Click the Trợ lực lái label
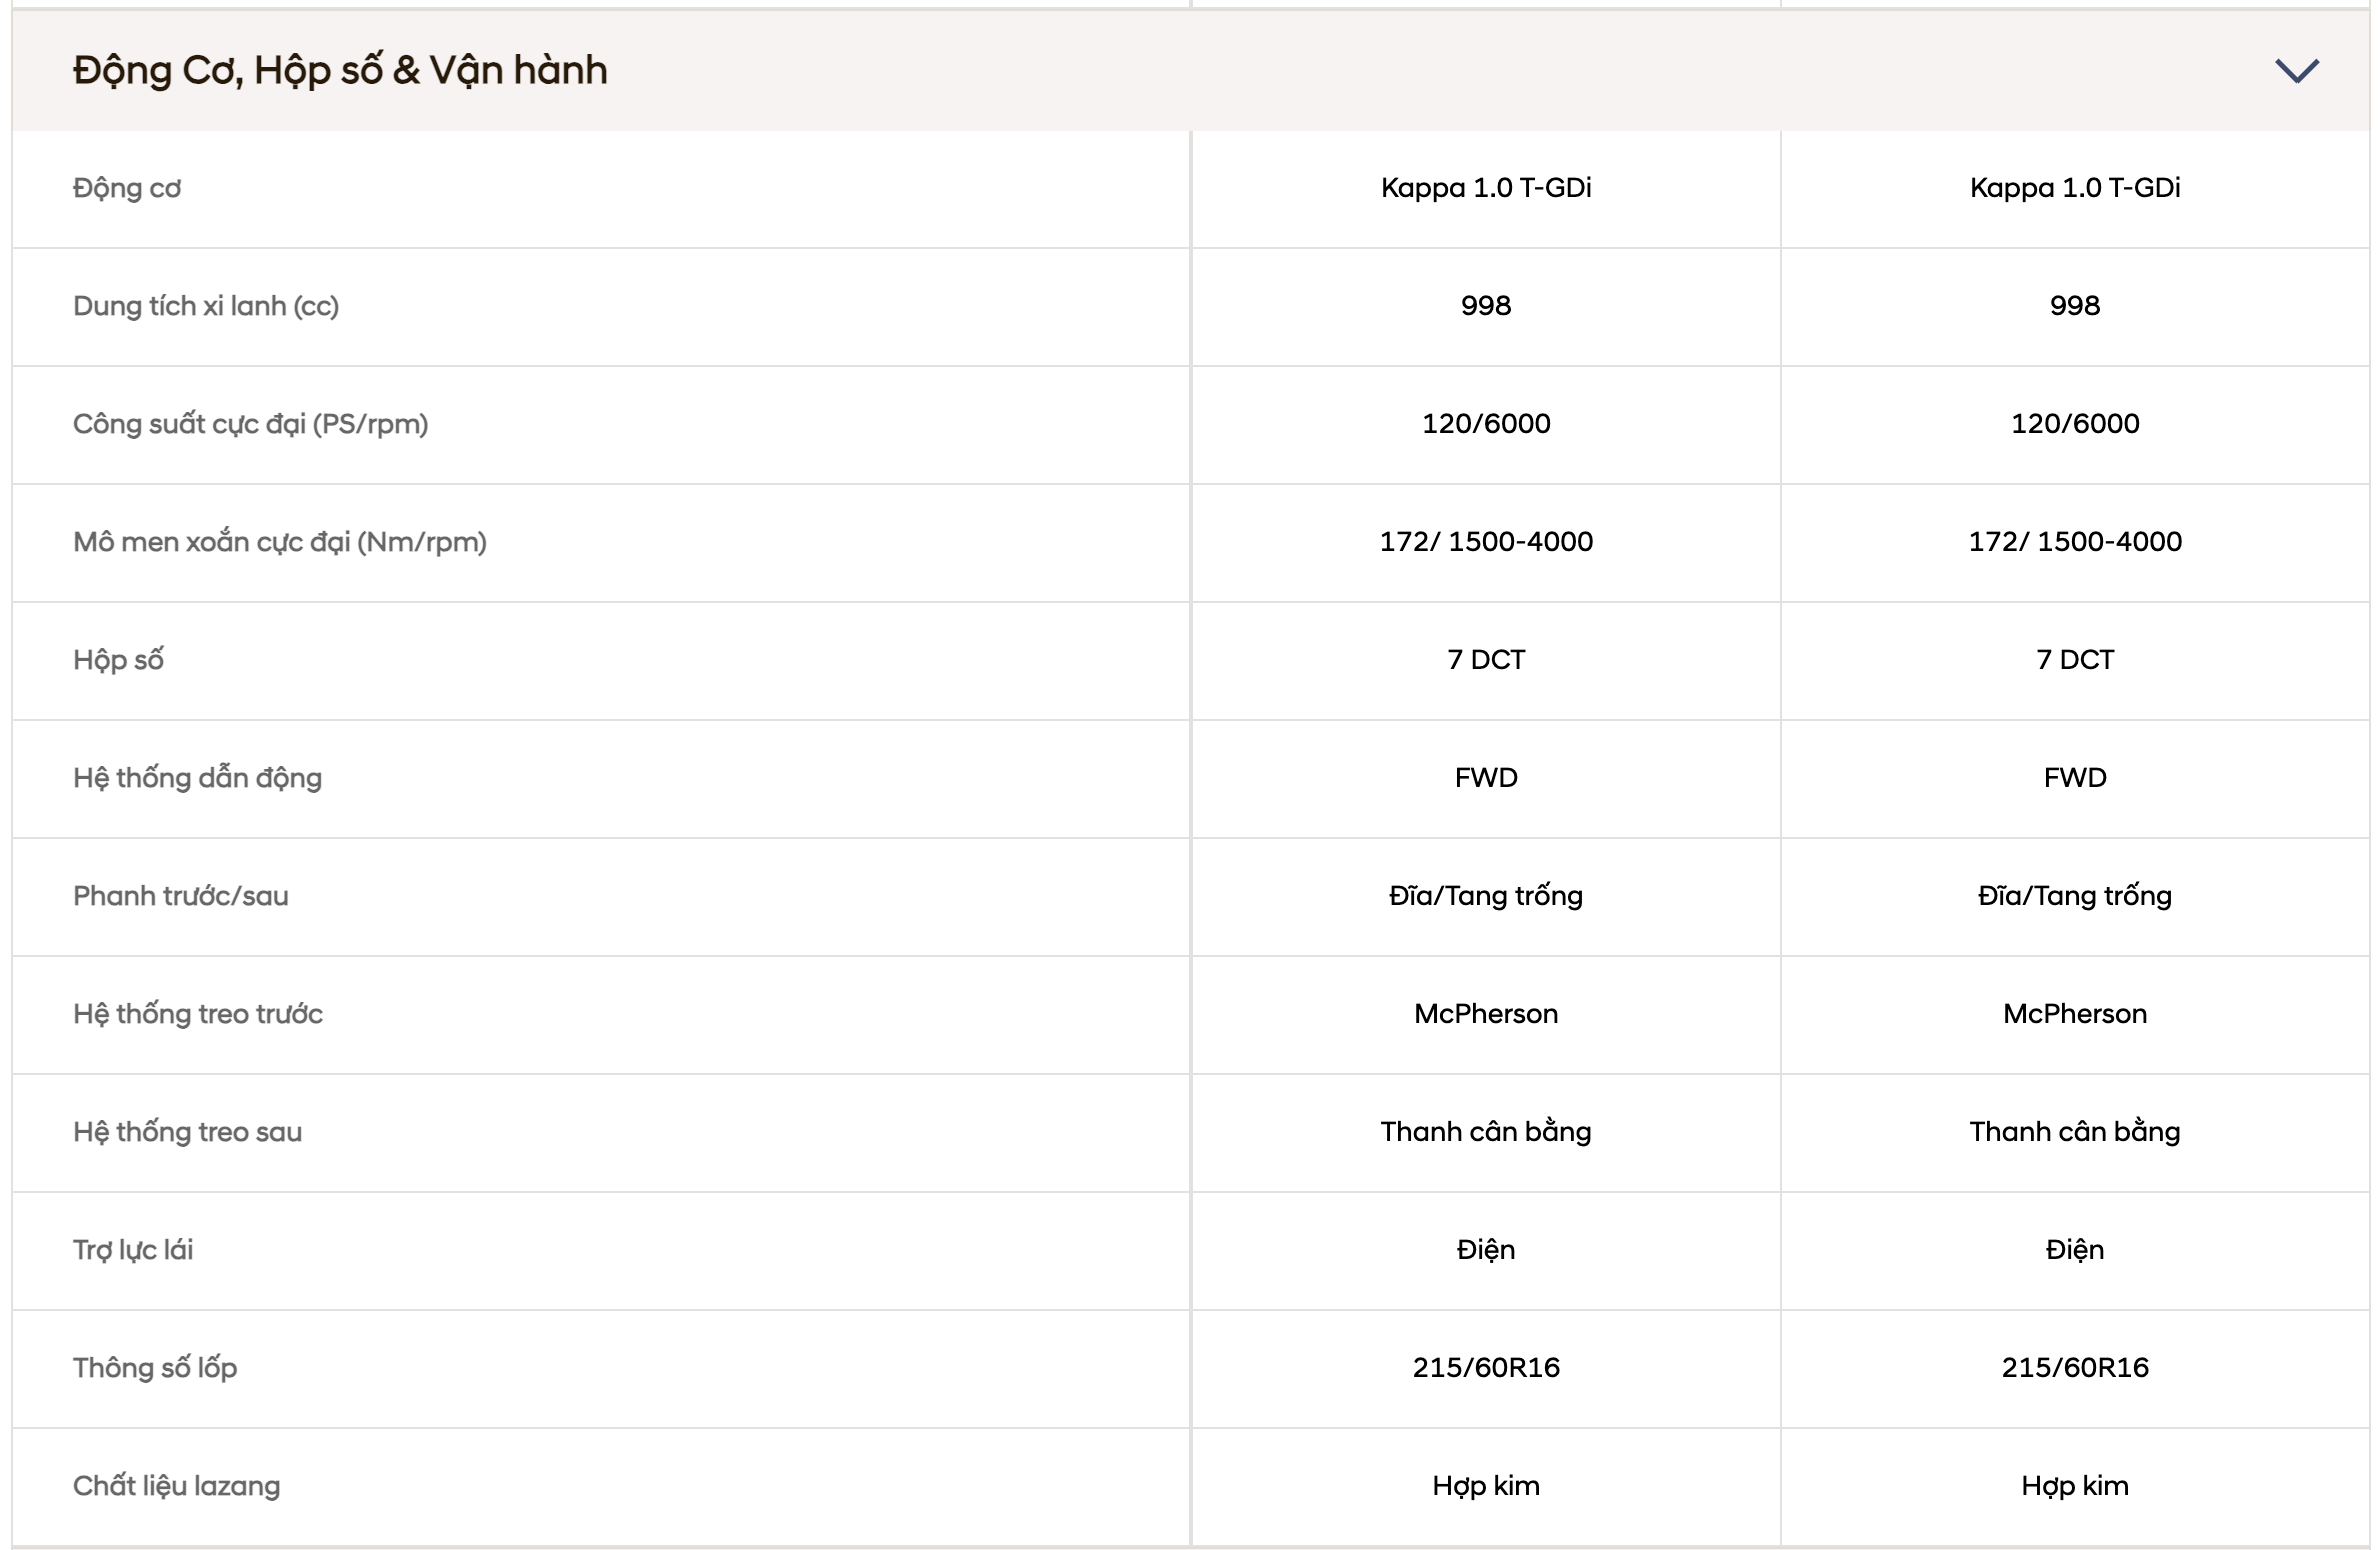The width and height of the screenshot is (2380, 1550). point(133,1251)
